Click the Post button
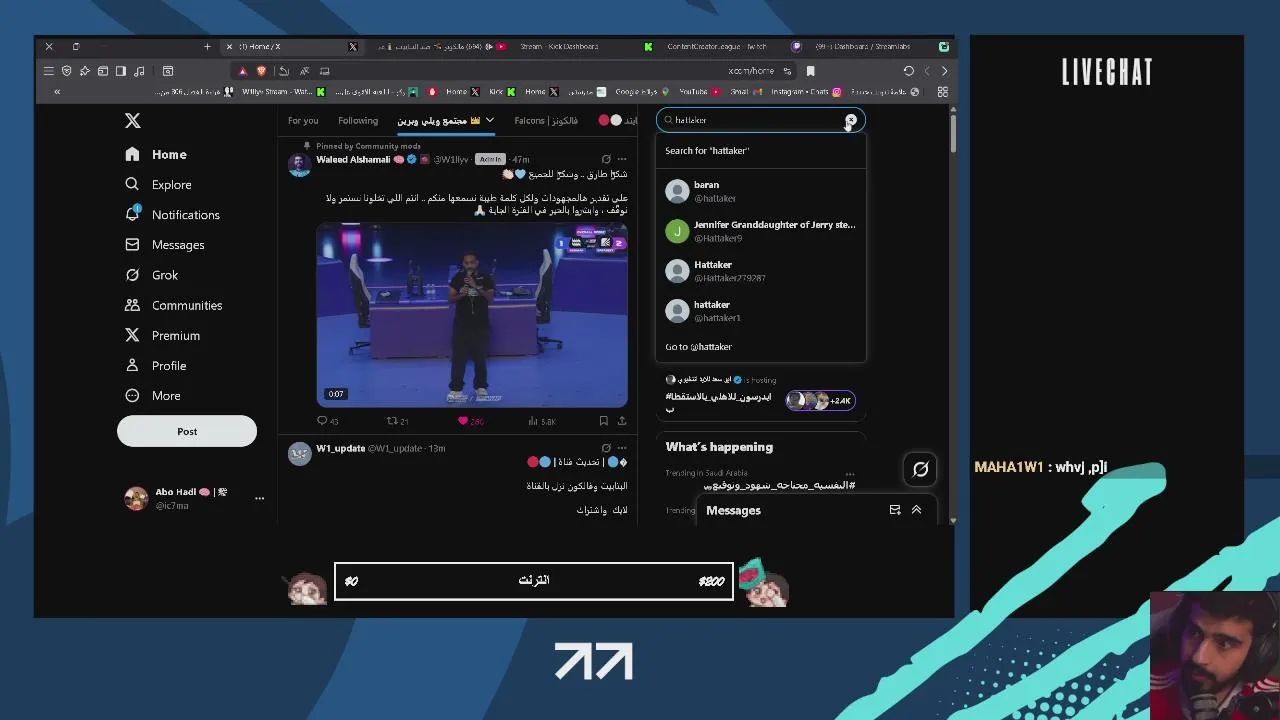The image size is (1280, 720). point(187,431)
